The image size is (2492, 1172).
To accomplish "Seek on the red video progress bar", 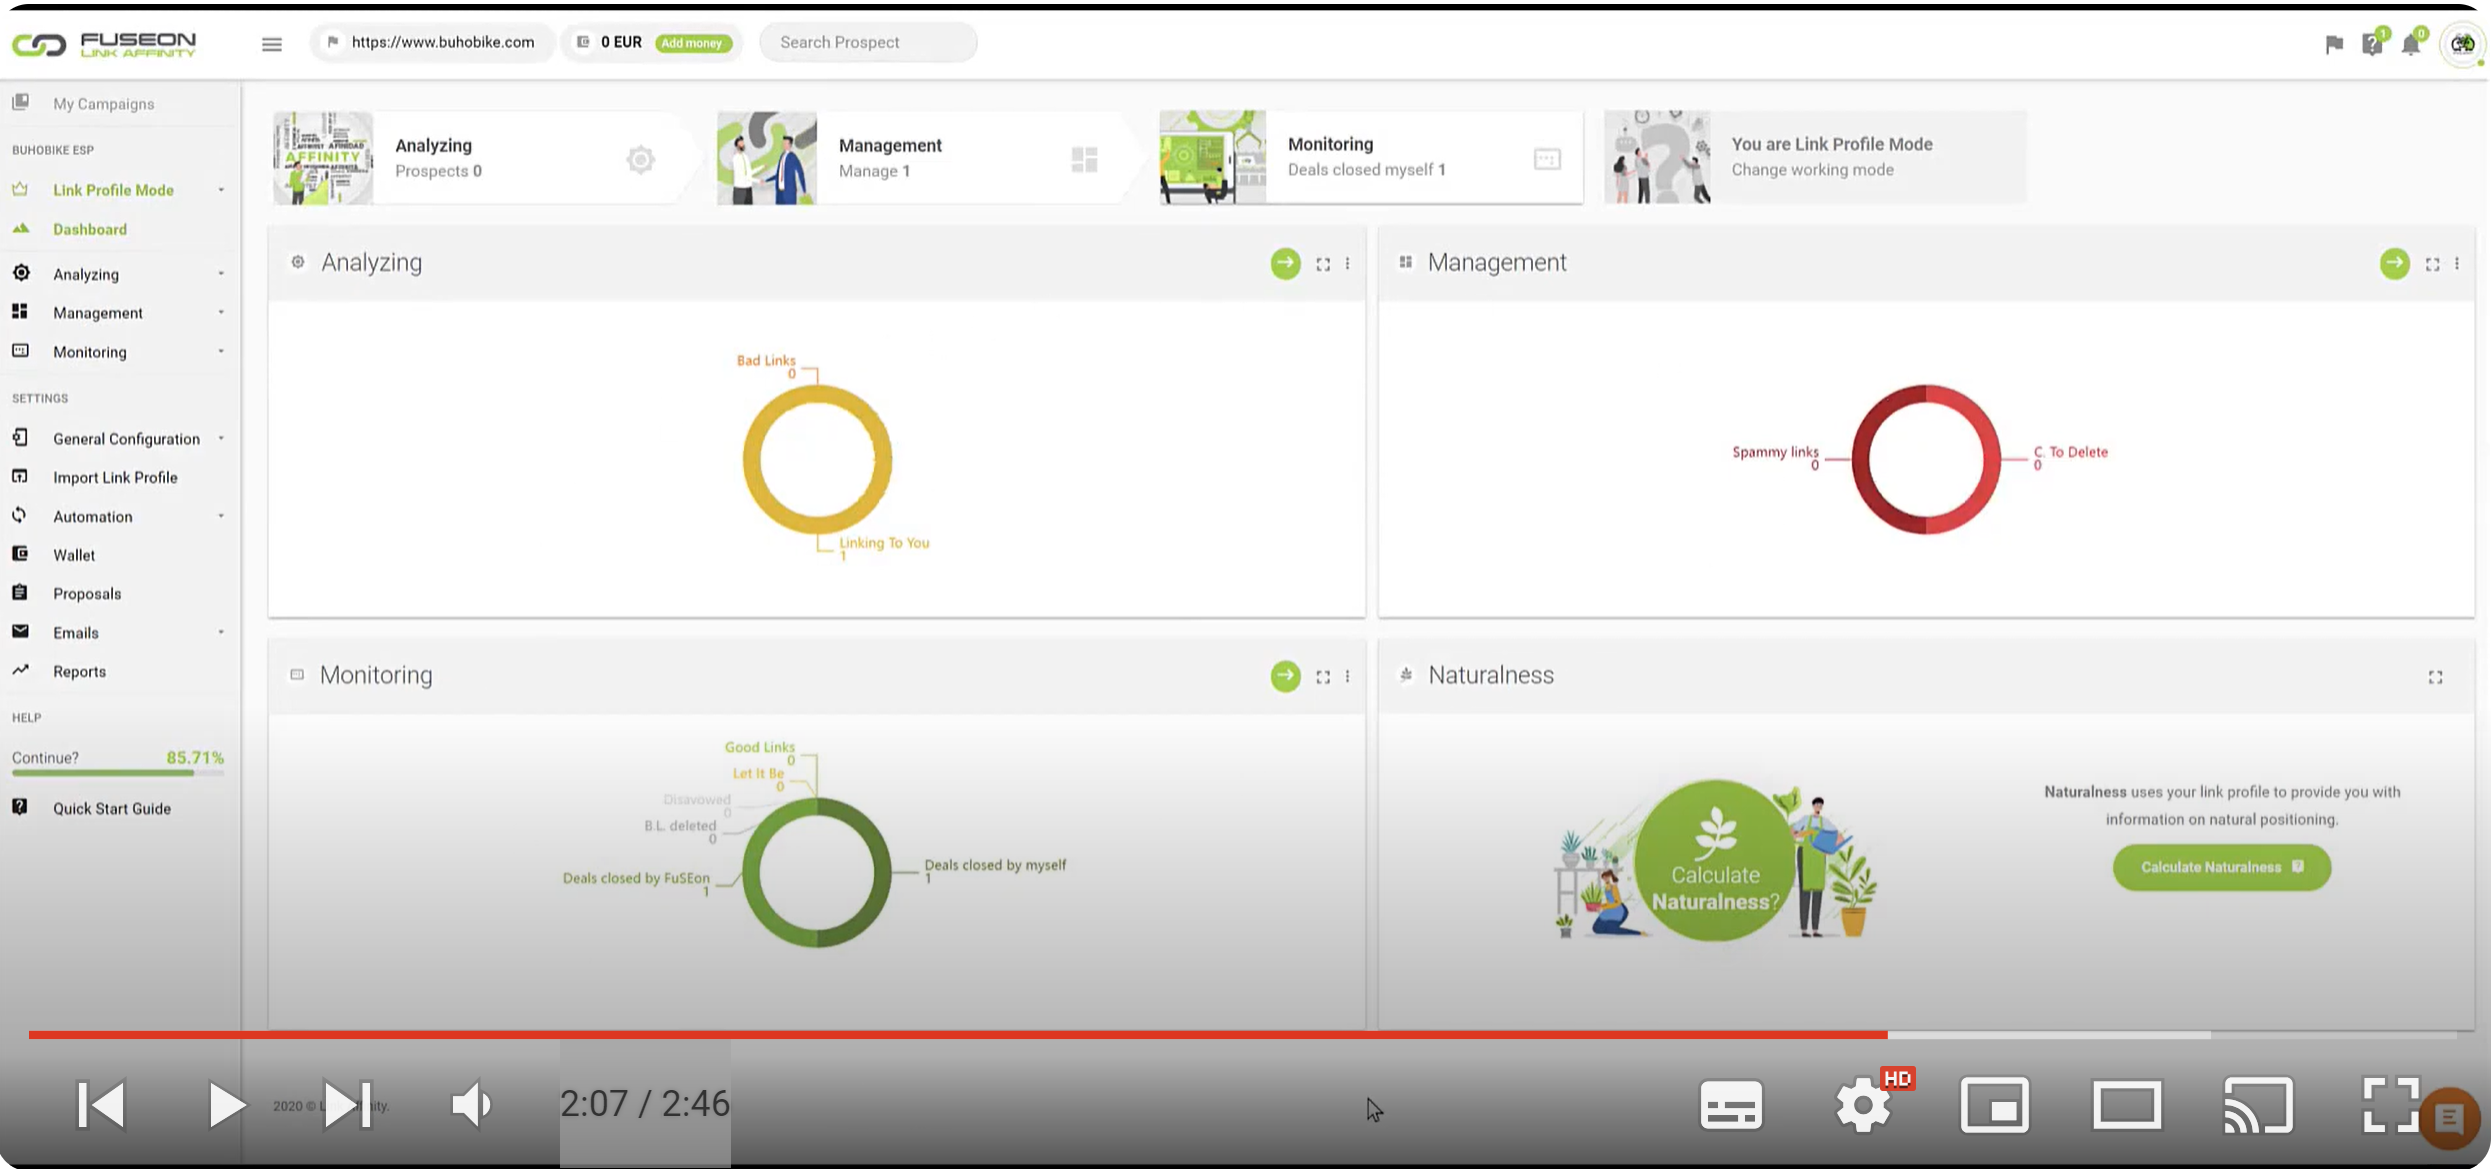I will (950, 1035).
